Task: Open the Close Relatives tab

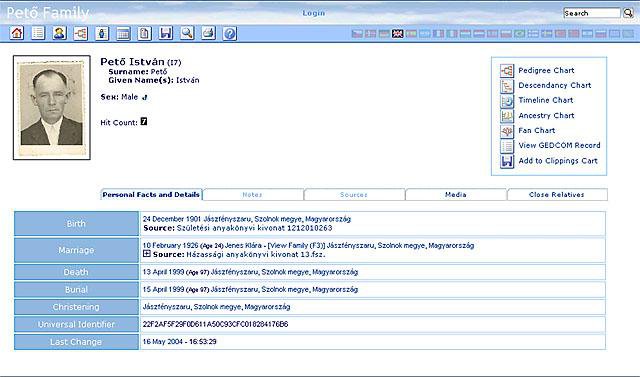Action: coord(557,195)
